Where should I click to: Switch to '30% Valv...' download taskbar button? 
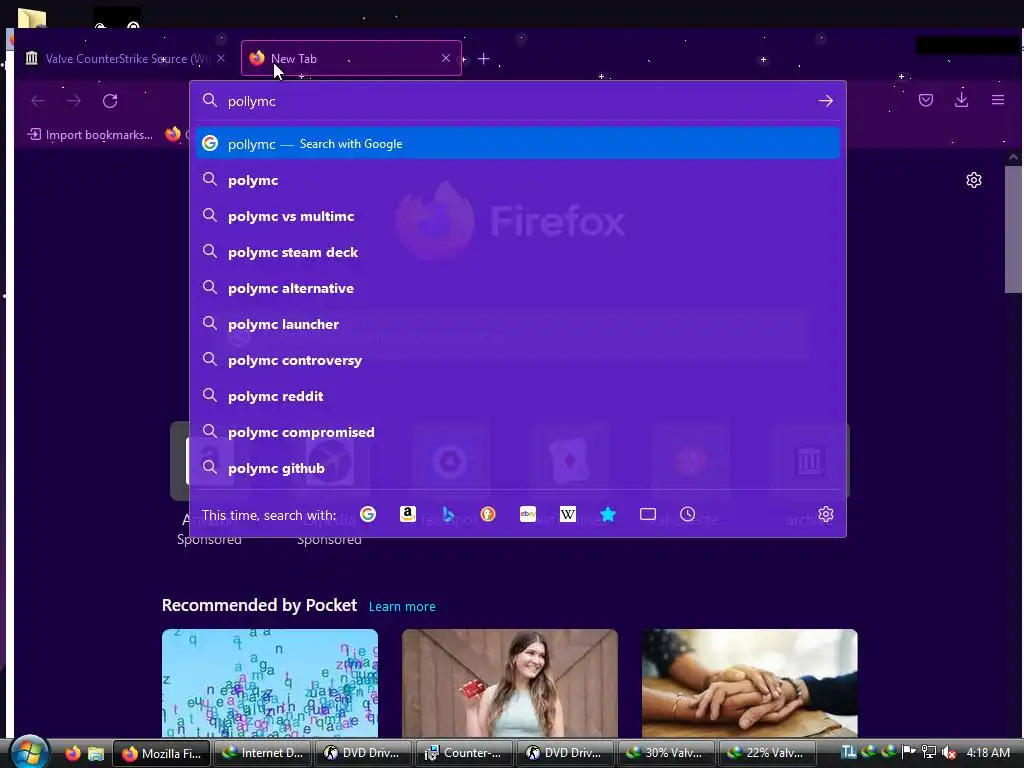pos(665,753)
